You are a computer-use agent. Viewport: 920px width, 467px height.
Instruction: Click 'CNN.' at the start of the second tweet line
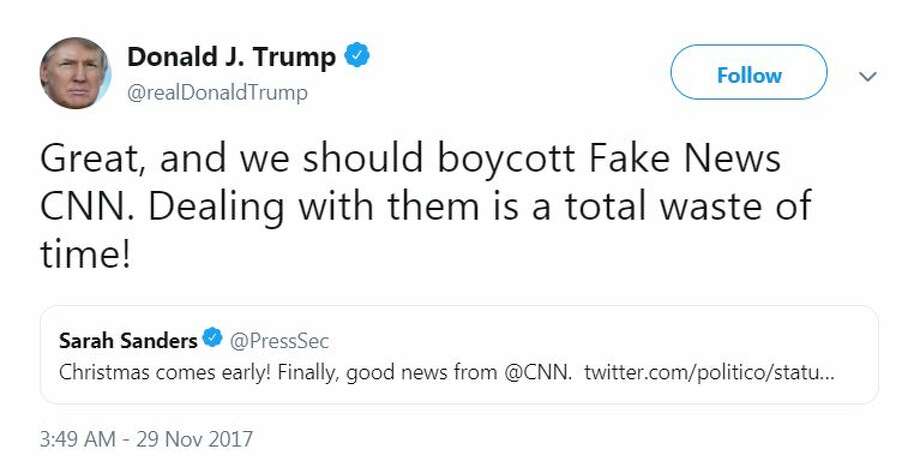tap(86, 207)
